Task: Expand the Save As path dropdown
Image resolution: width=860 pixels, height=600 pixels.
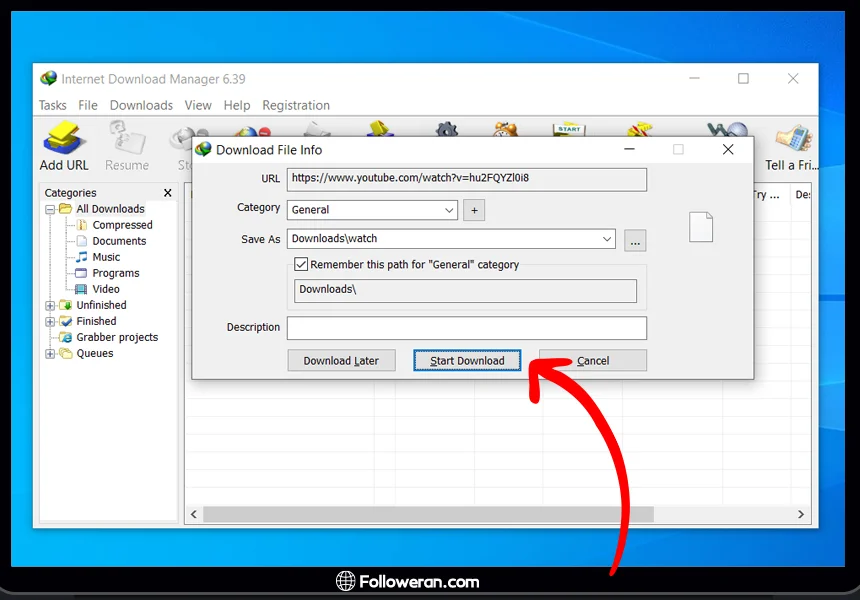Action: tap(607, 239)
